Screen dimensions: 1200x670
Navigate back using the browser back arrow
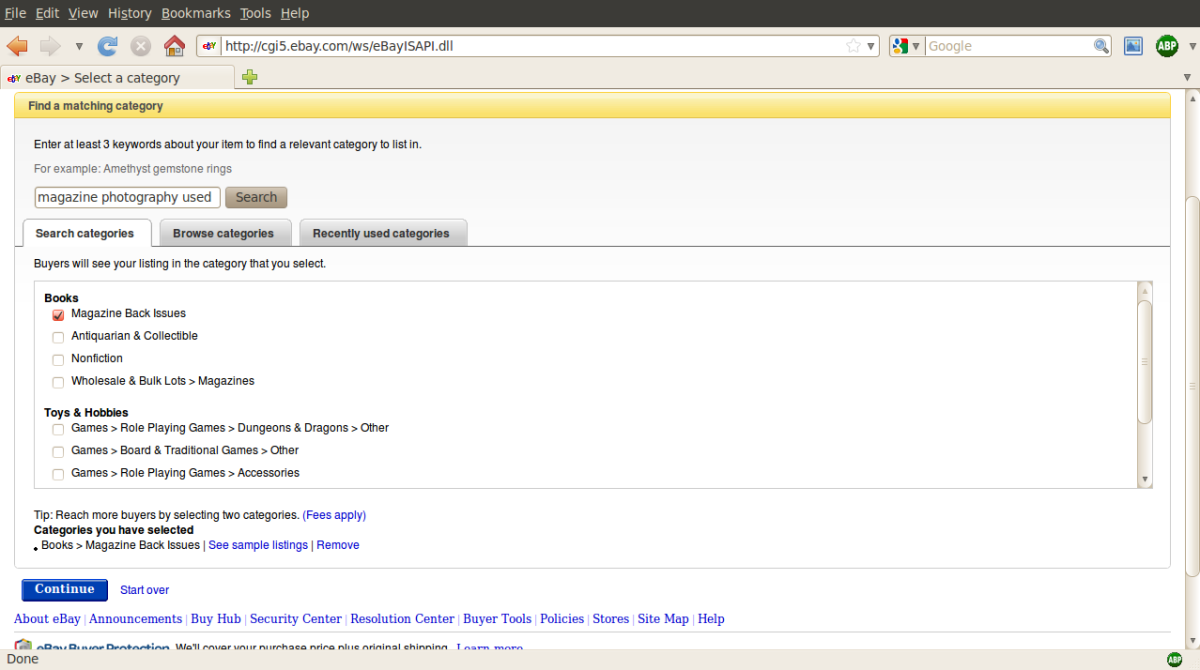coord(17,45)
